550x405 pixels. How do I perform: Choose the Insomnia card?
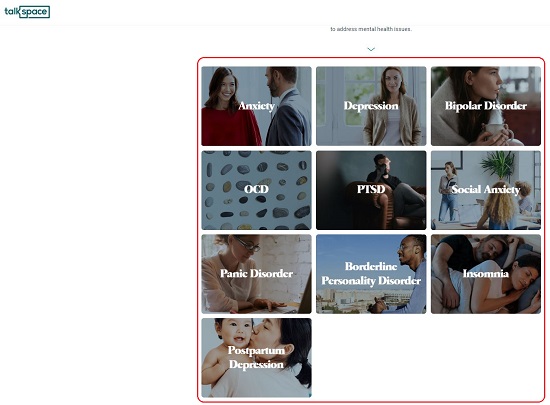(486, 274)
